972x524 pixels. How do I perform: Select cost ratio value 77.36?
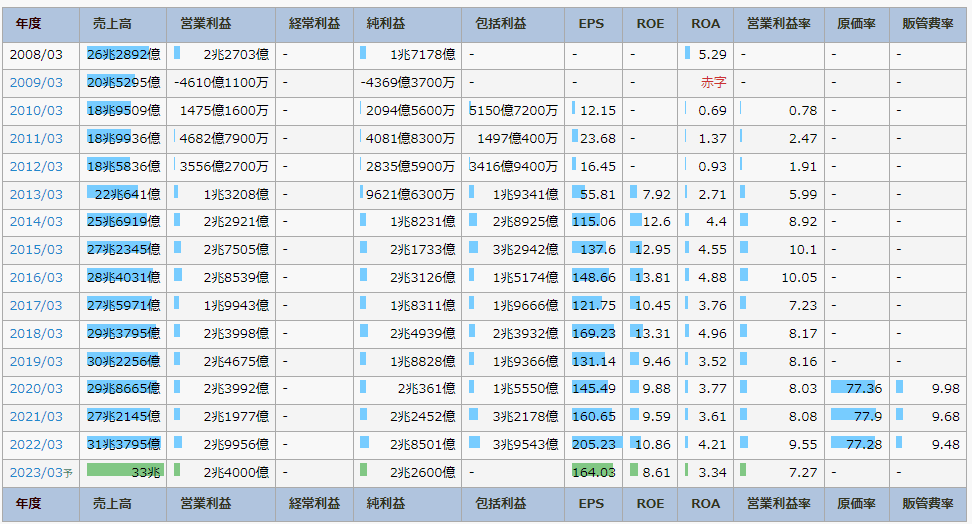pyautogui.click(x=864, y=388)
